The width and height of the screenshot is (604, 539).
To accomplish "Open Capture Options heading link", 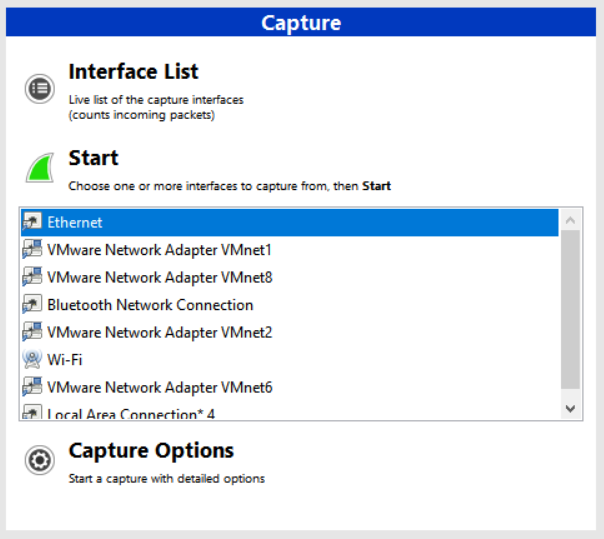I will [x=151, y=450].
